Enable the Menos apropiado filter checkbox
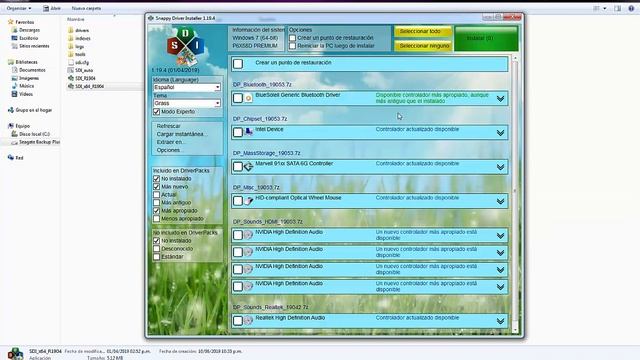This screenshot has height=360, width=640. (156, 219)
